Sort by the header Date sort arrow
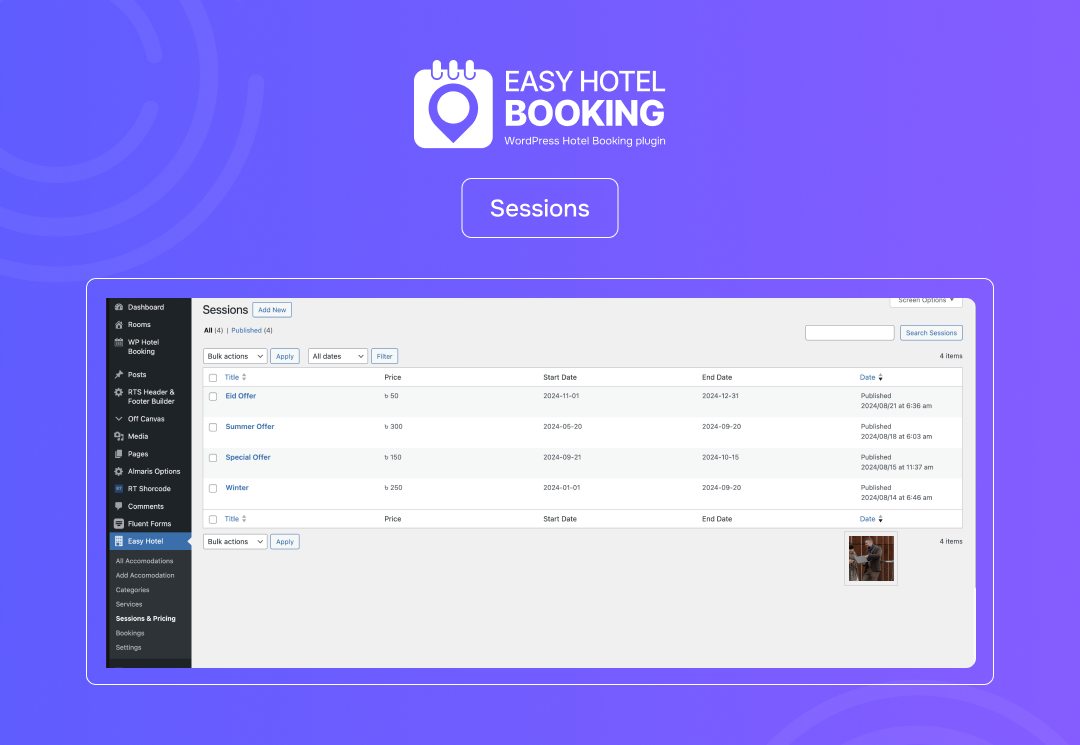 (880, 377)
